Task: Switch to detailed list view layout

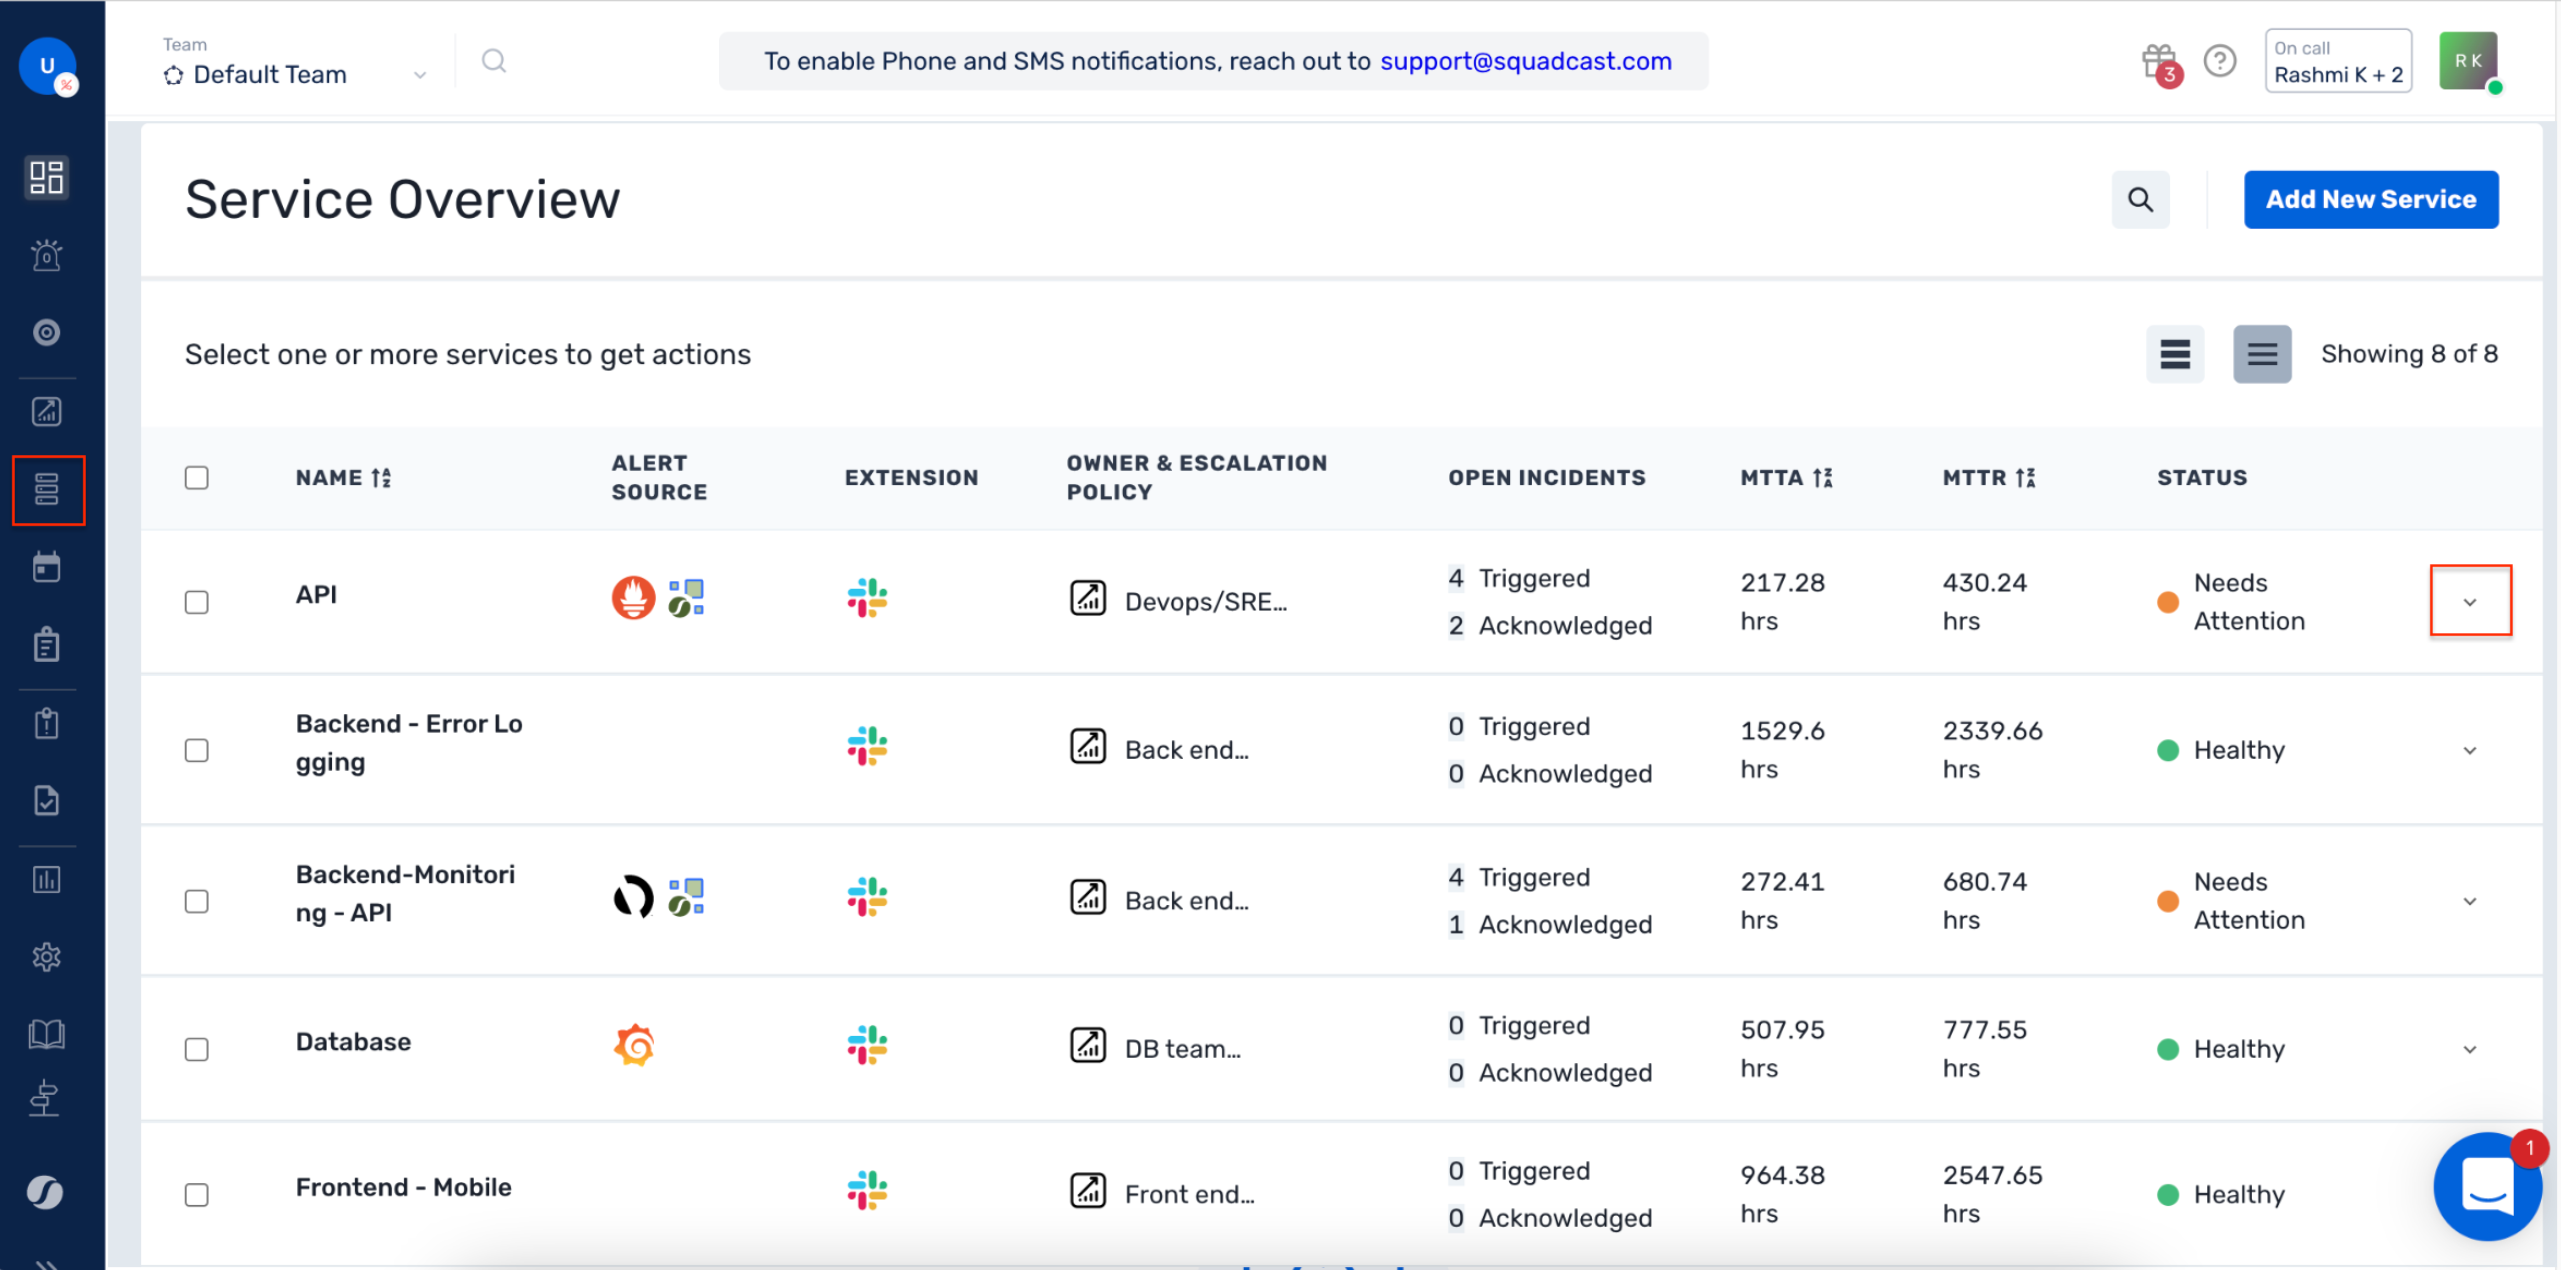Action: 2262,353
